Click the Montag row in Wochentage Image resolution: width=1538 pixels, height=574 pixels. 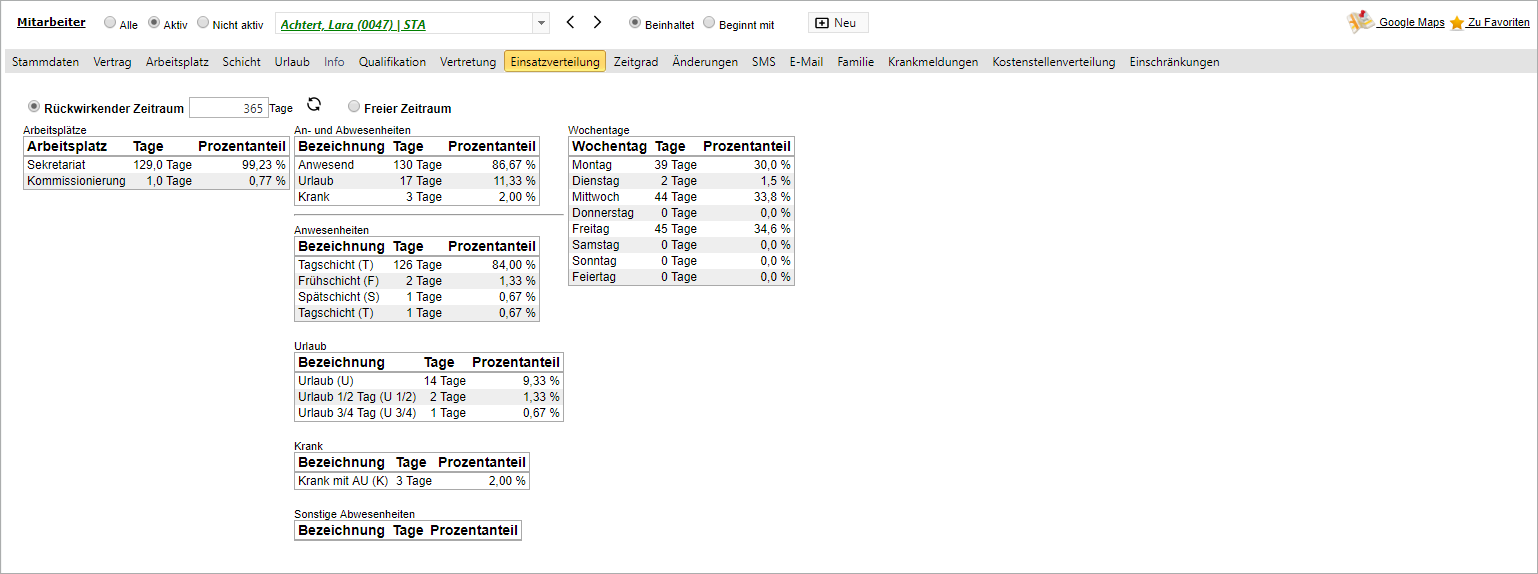tap(681, 165)
